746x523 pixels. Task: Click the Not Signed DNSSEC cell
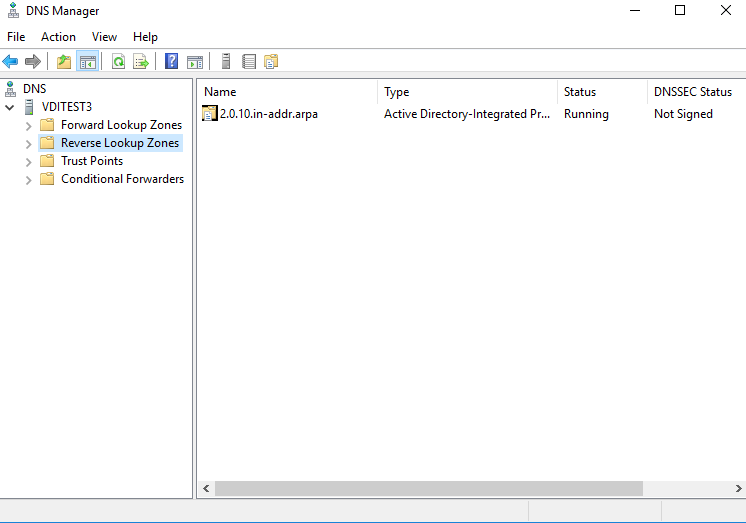(x=683, y=114)
